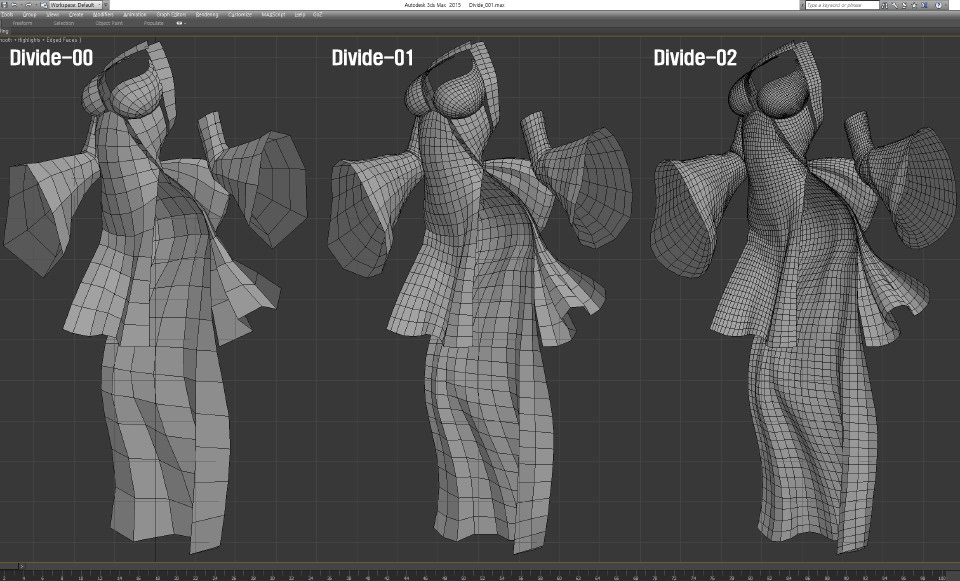
Task: Toggle the ribbon display options icon after Populate
Action: (181, 23)
